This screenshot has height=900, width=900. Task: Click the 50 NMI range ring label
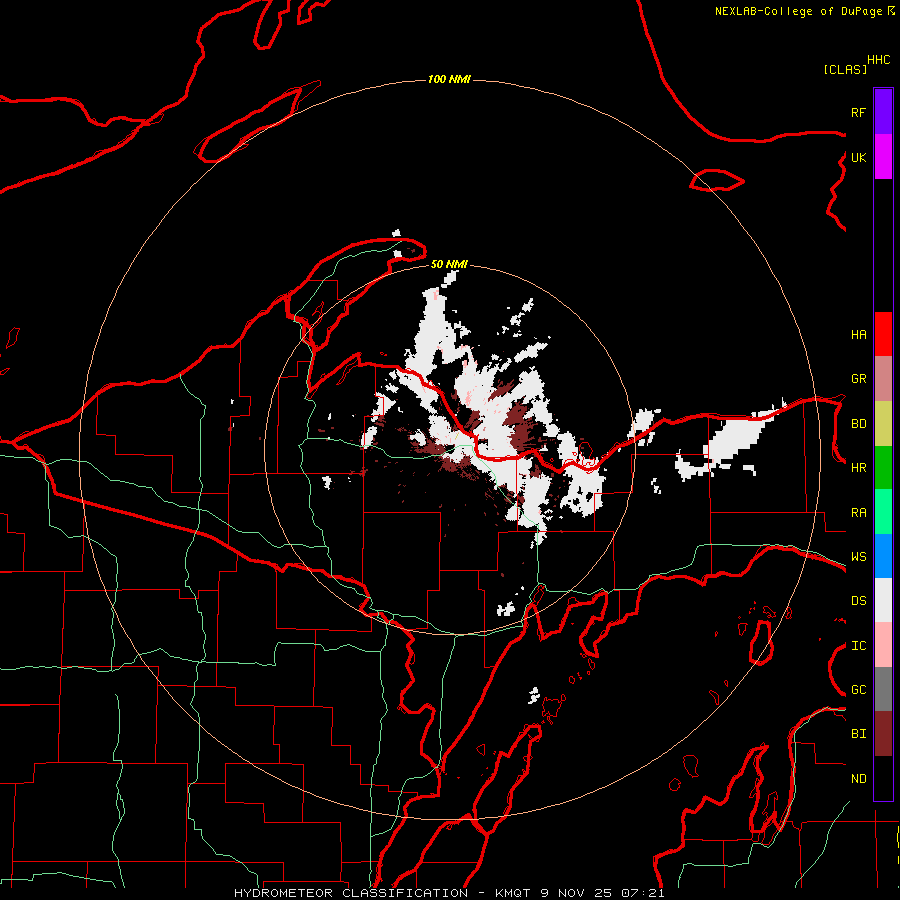[449, 264]
